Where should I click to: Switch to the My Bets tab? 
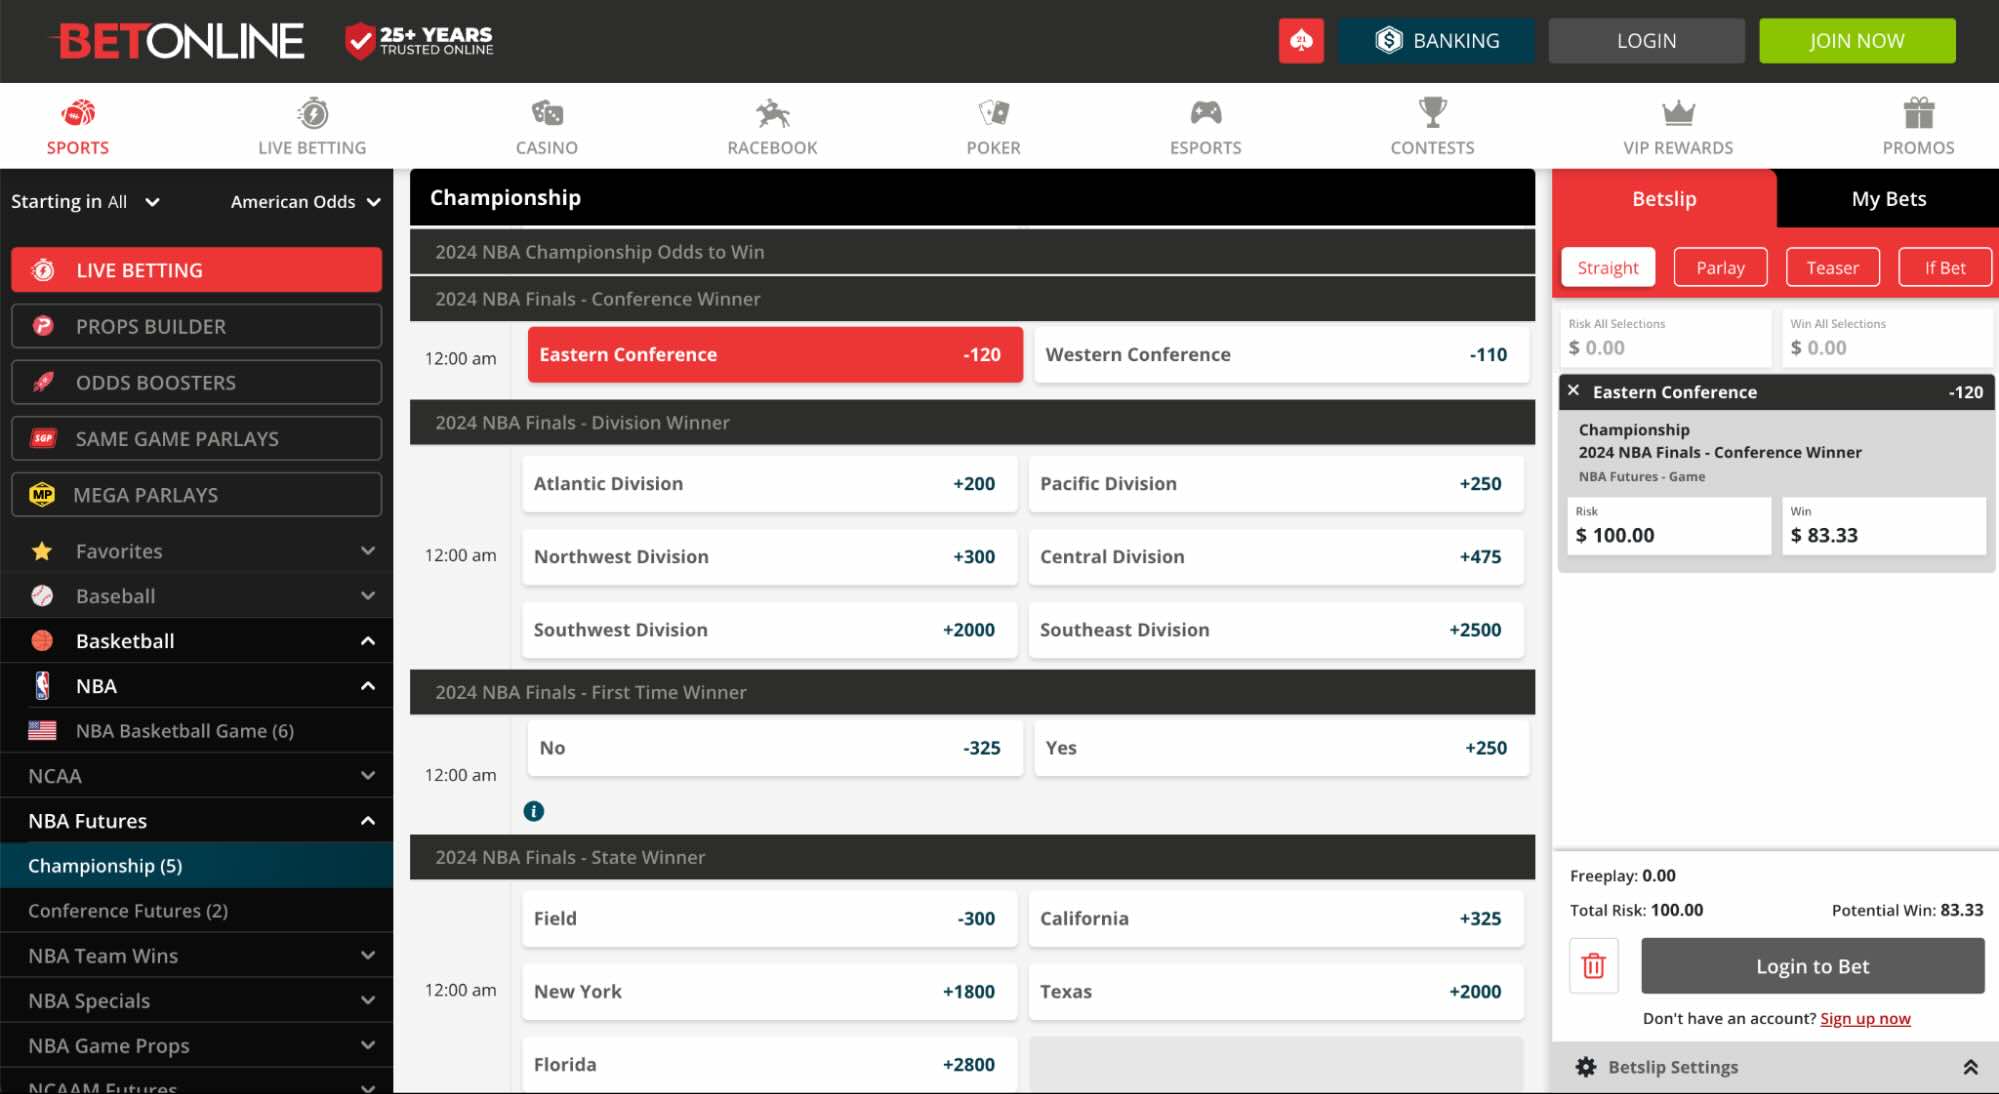click(1886, 198)
